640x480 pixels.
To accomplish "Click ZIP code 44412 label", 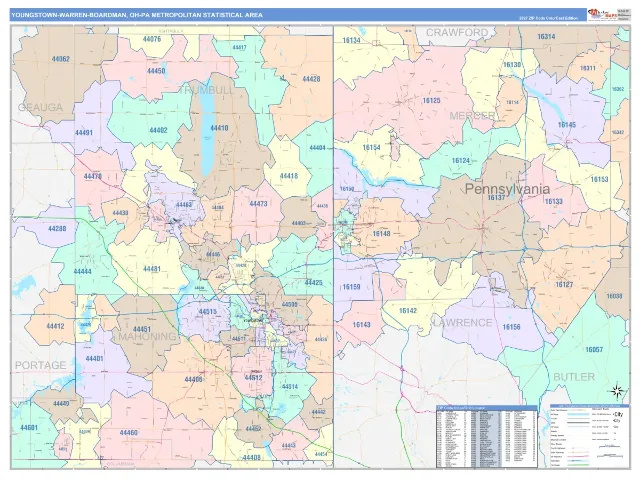I will (55, 327).
